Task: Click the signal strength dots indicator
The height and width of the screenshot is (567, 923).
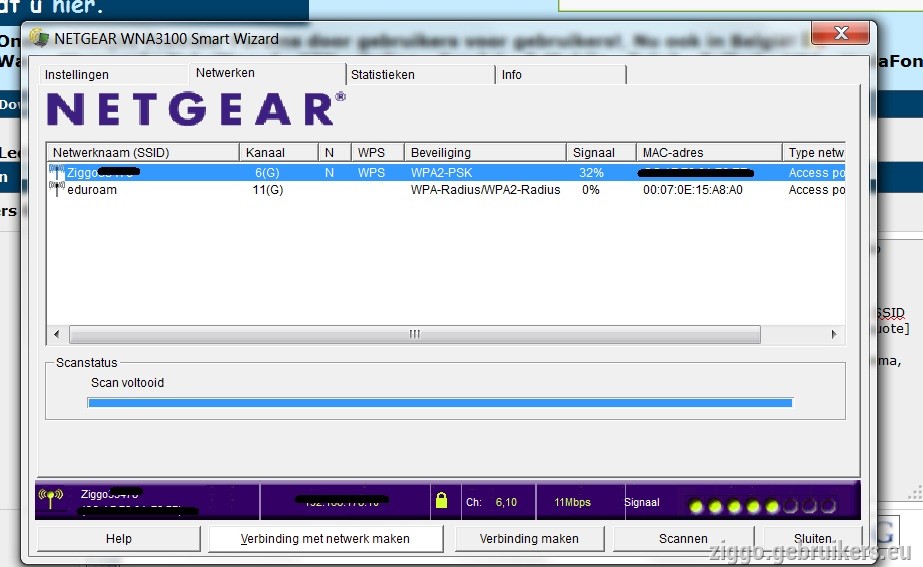Action: click(762, 505)
